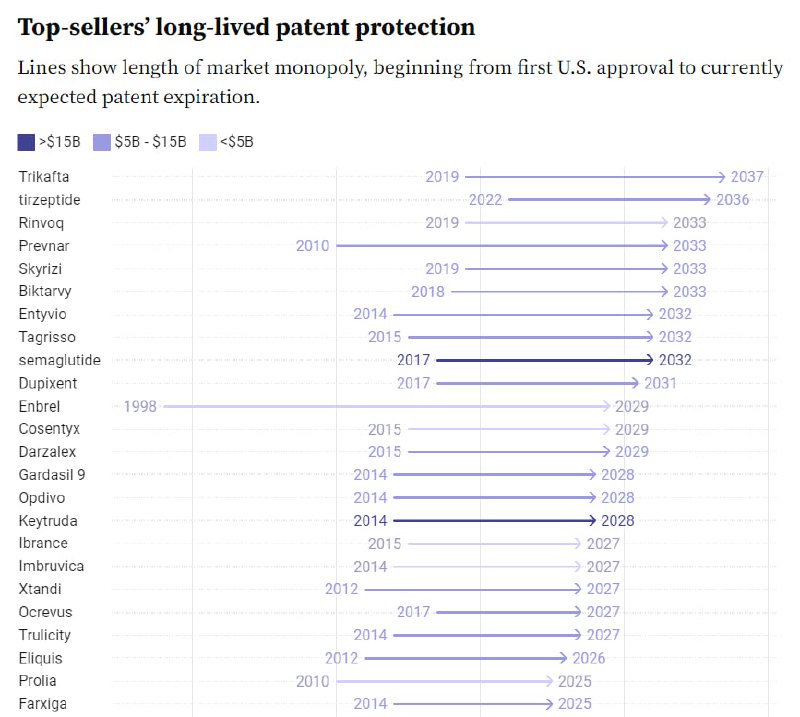
Task: Select the 1998 approval year for Enbrel
Action: [x=140, y=407]
